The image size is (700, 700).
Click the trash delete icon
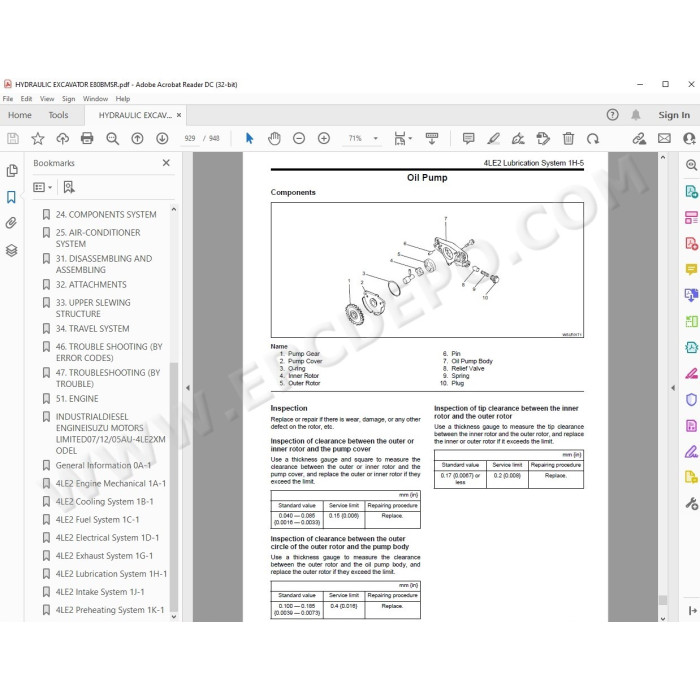(568, 138)
